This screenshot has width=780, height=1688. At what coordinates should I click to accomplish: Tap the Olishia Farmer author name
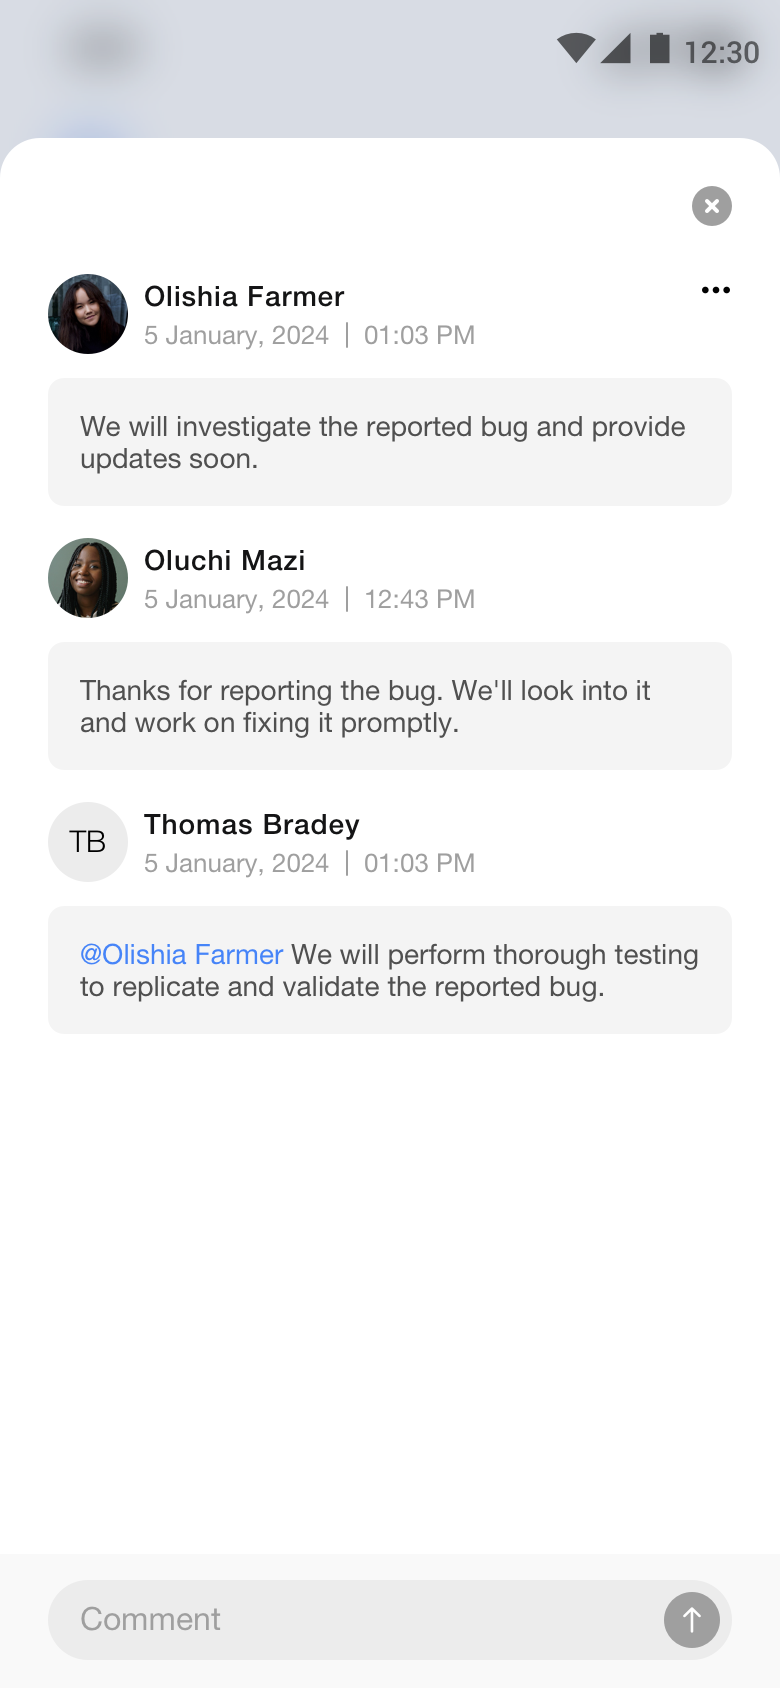point(244,297)
